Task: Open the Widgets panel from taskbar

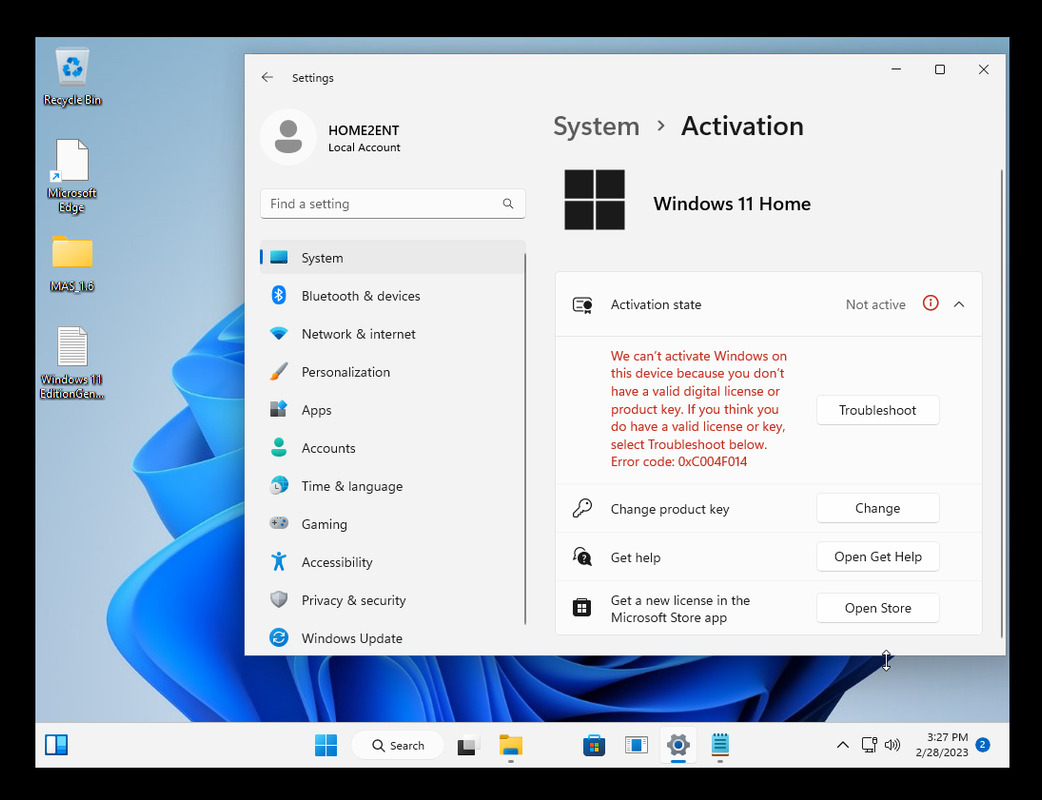Action: point(56,745)
